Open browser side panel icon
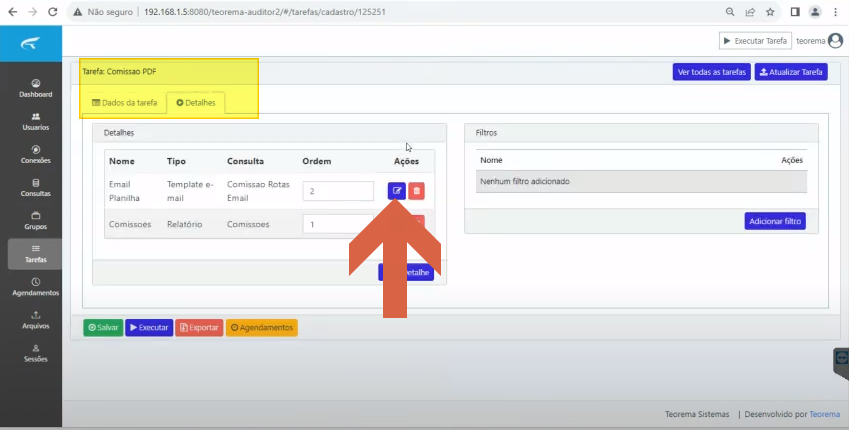 pos(795,12)
